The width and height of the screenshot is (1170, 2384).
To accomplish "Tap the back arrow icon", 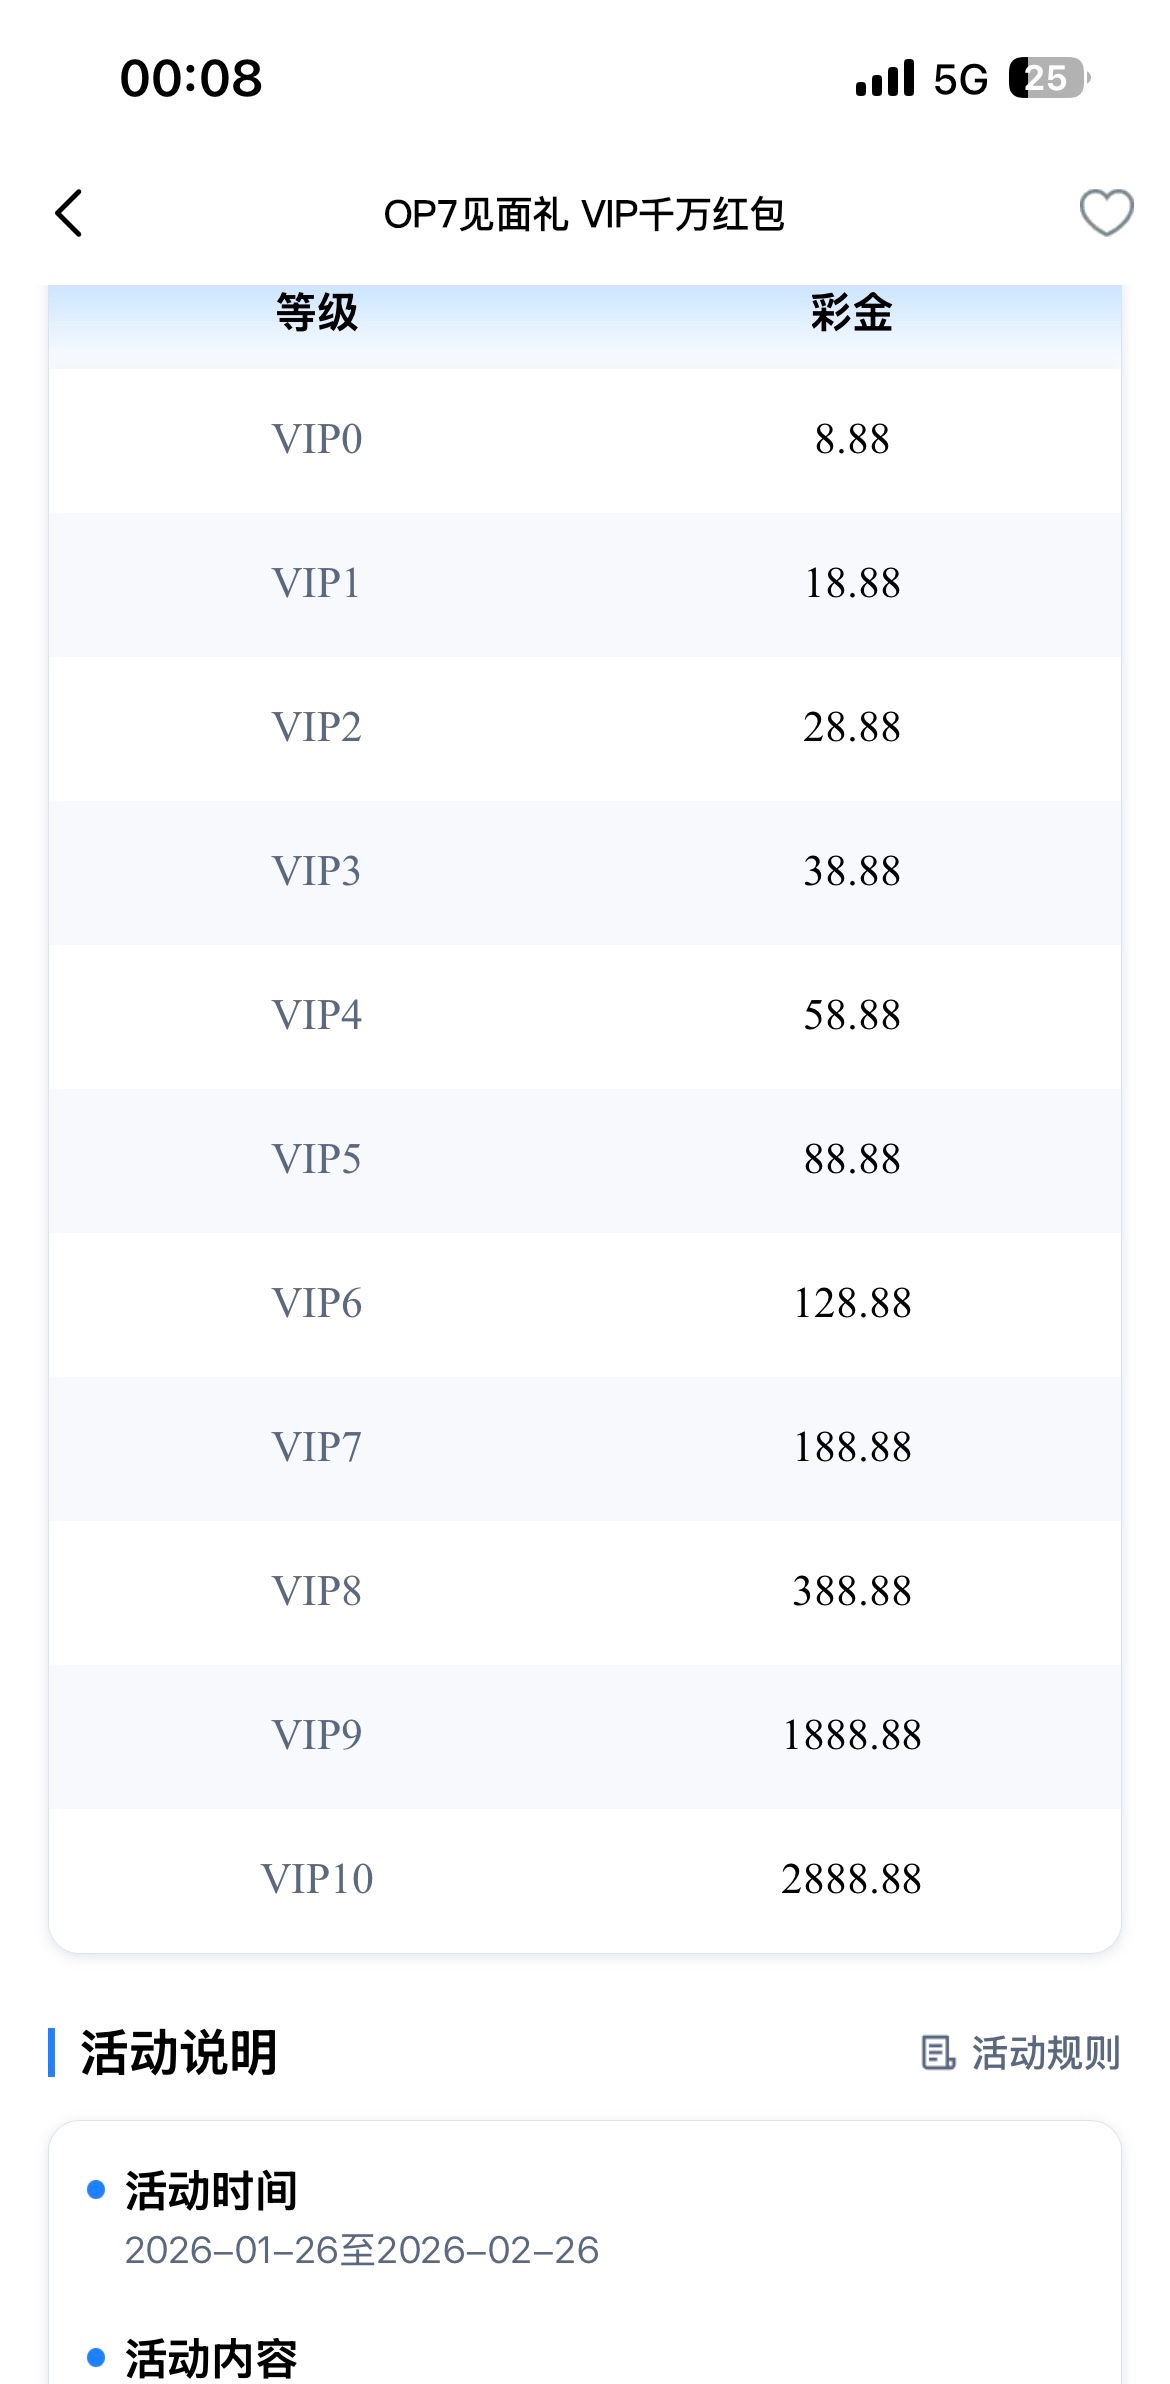I will 69,213.
